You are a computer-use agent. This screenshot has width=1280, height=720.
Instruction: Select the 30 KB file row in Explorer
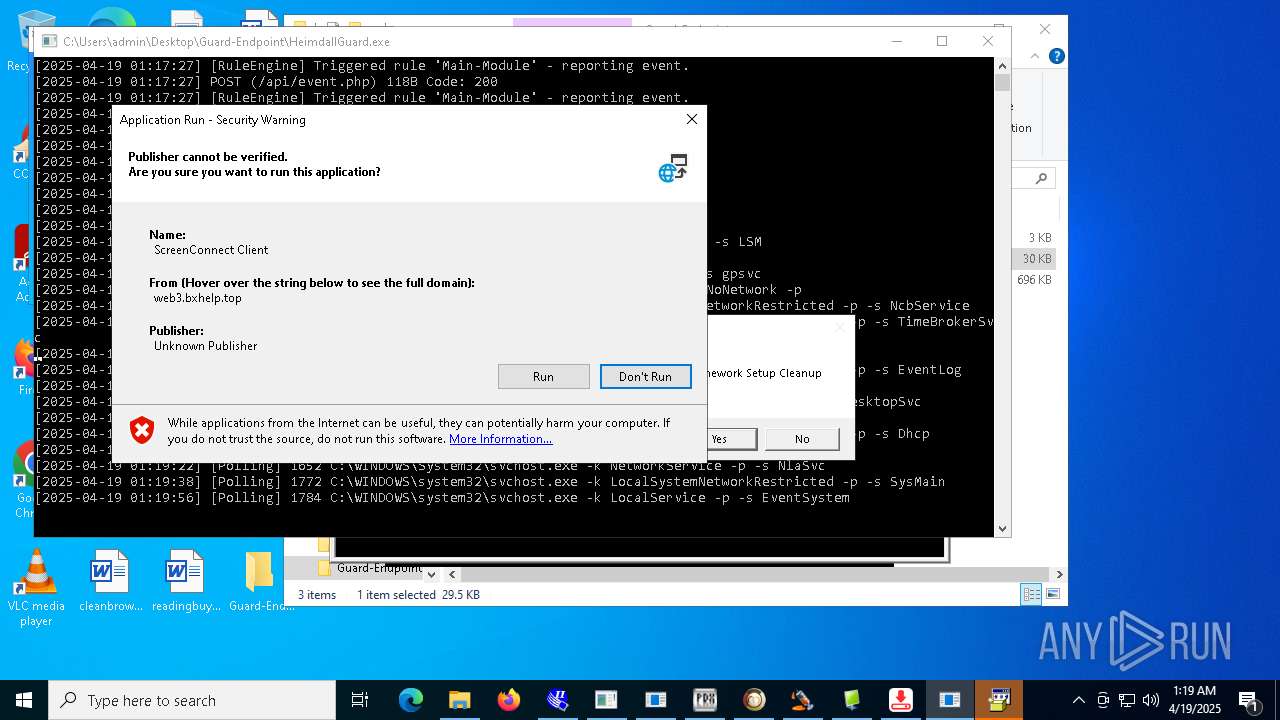pos(1036,259)
